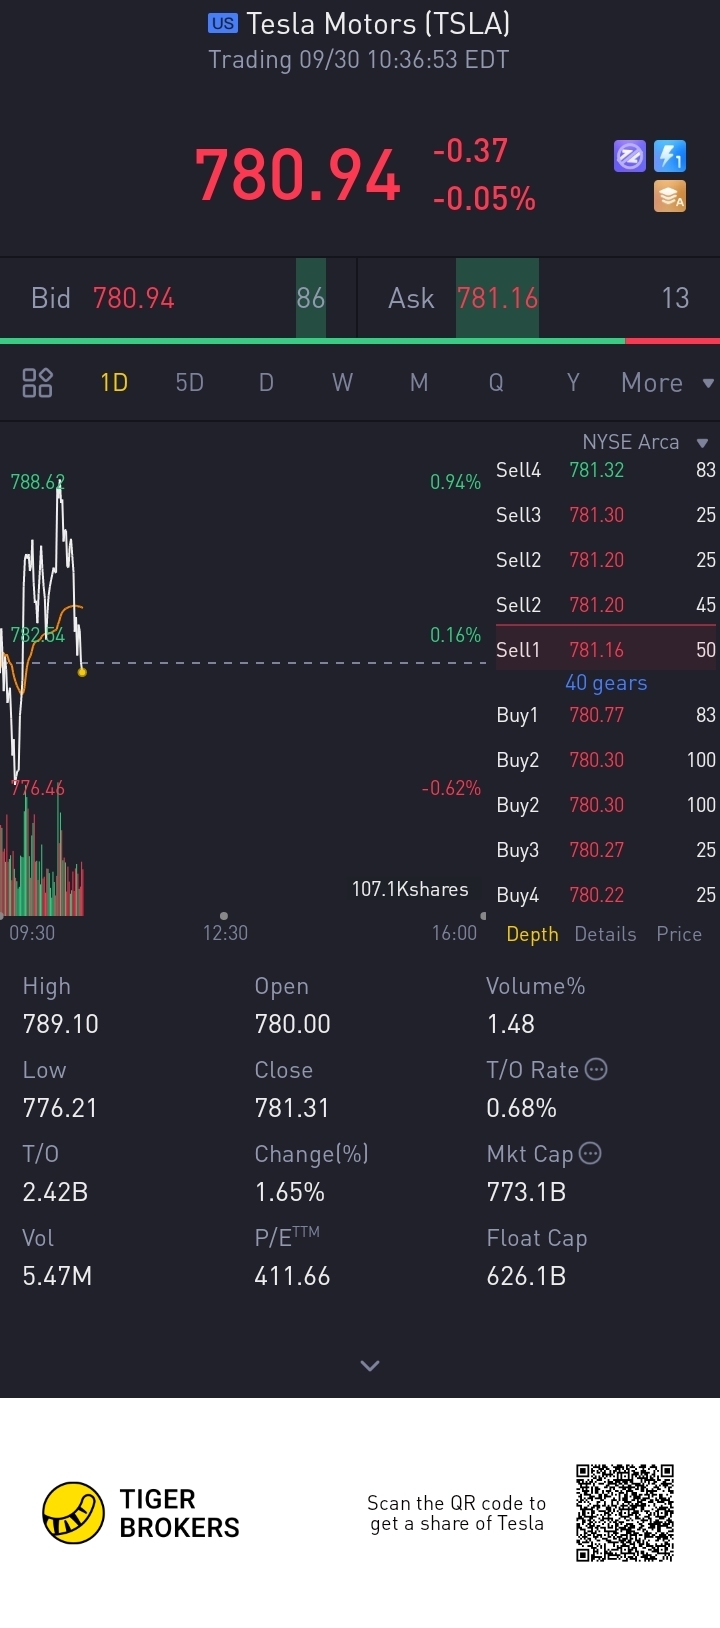Image resolution: width=720 pixels, height=1628 pixels.
Task: Select the Buy1 780.77 order row
Action: tap(606, 715)
